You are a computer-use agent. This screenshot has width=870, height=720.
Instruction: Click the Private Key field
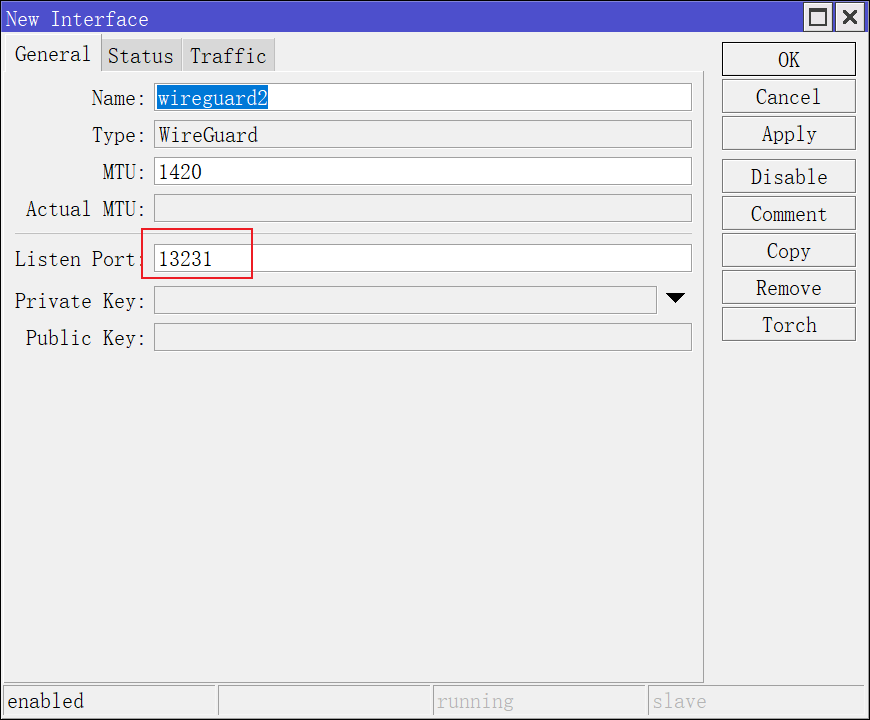click(x=404, y=300)
